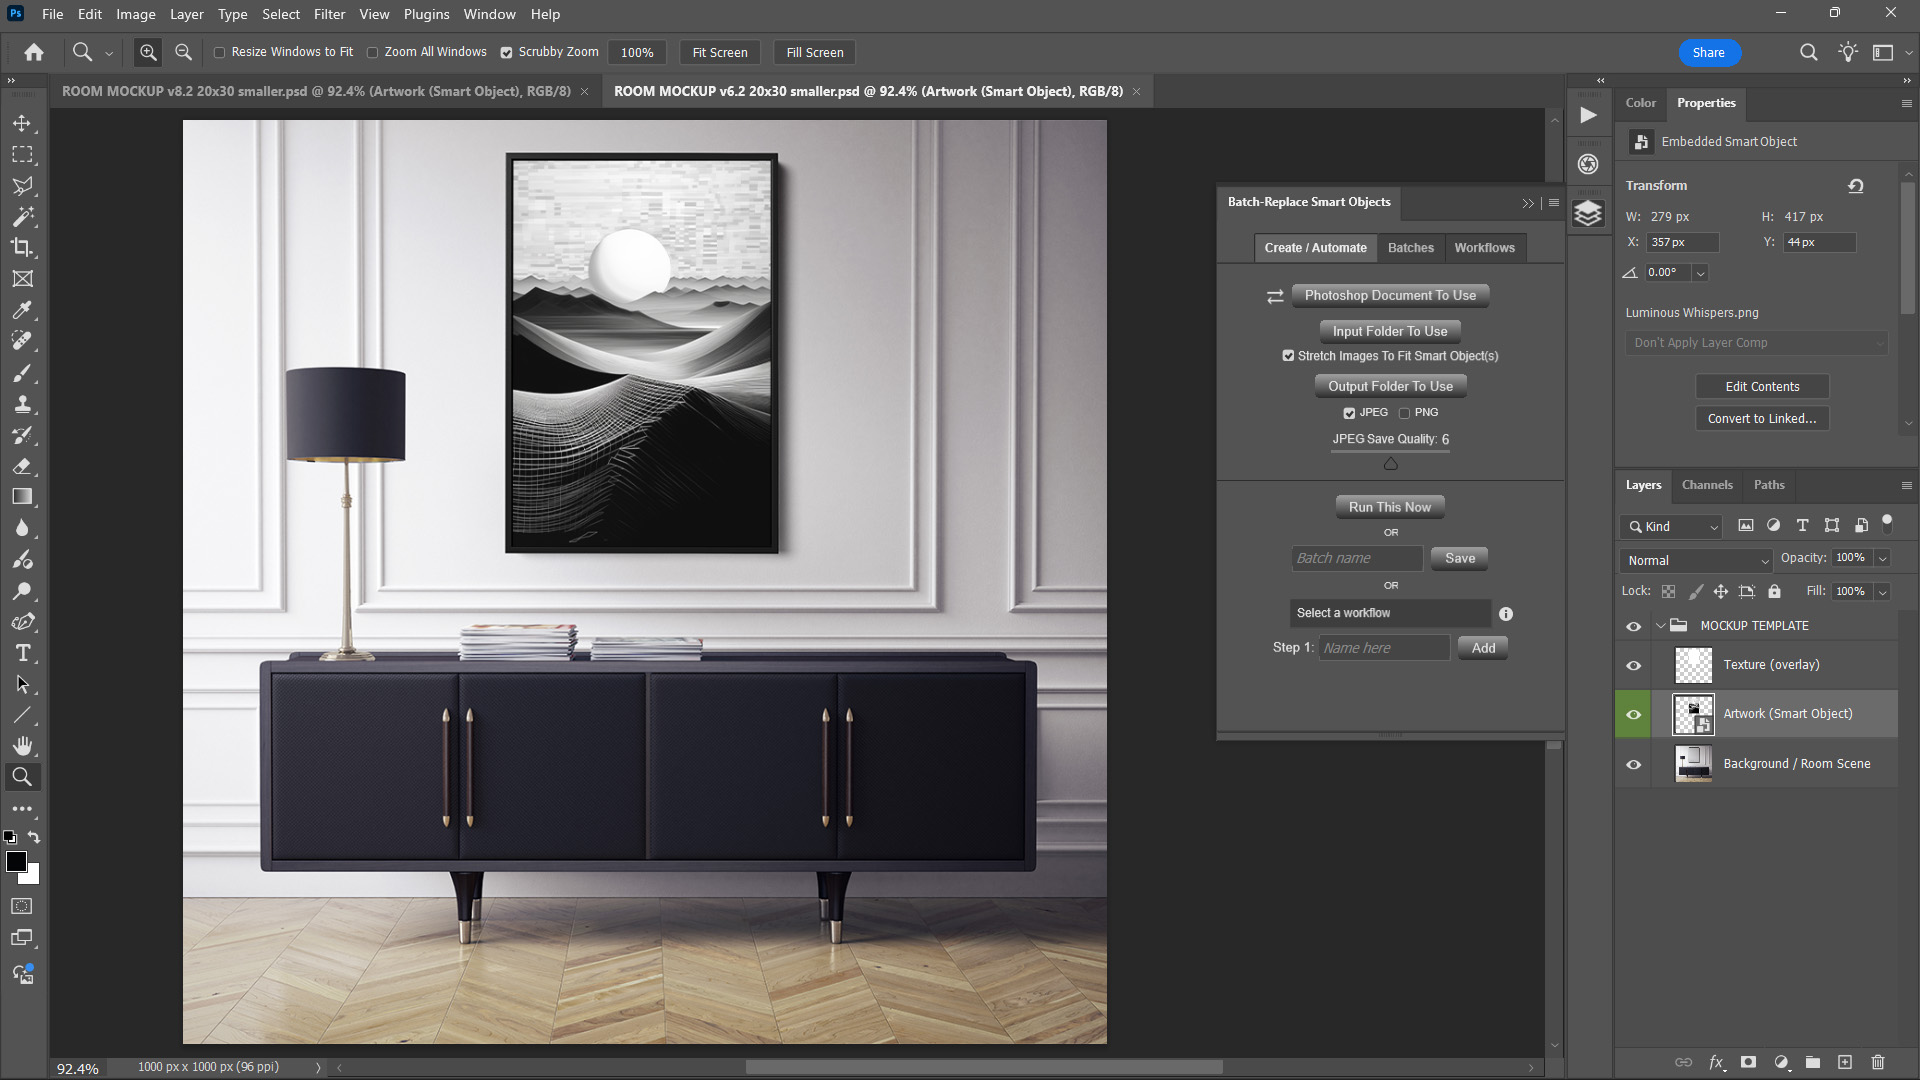The width and height of the screenshot is (1920, 1080).
Task: Activate the Horizontal Type tool
Action: pyautogui.click(x=22, y=653)
